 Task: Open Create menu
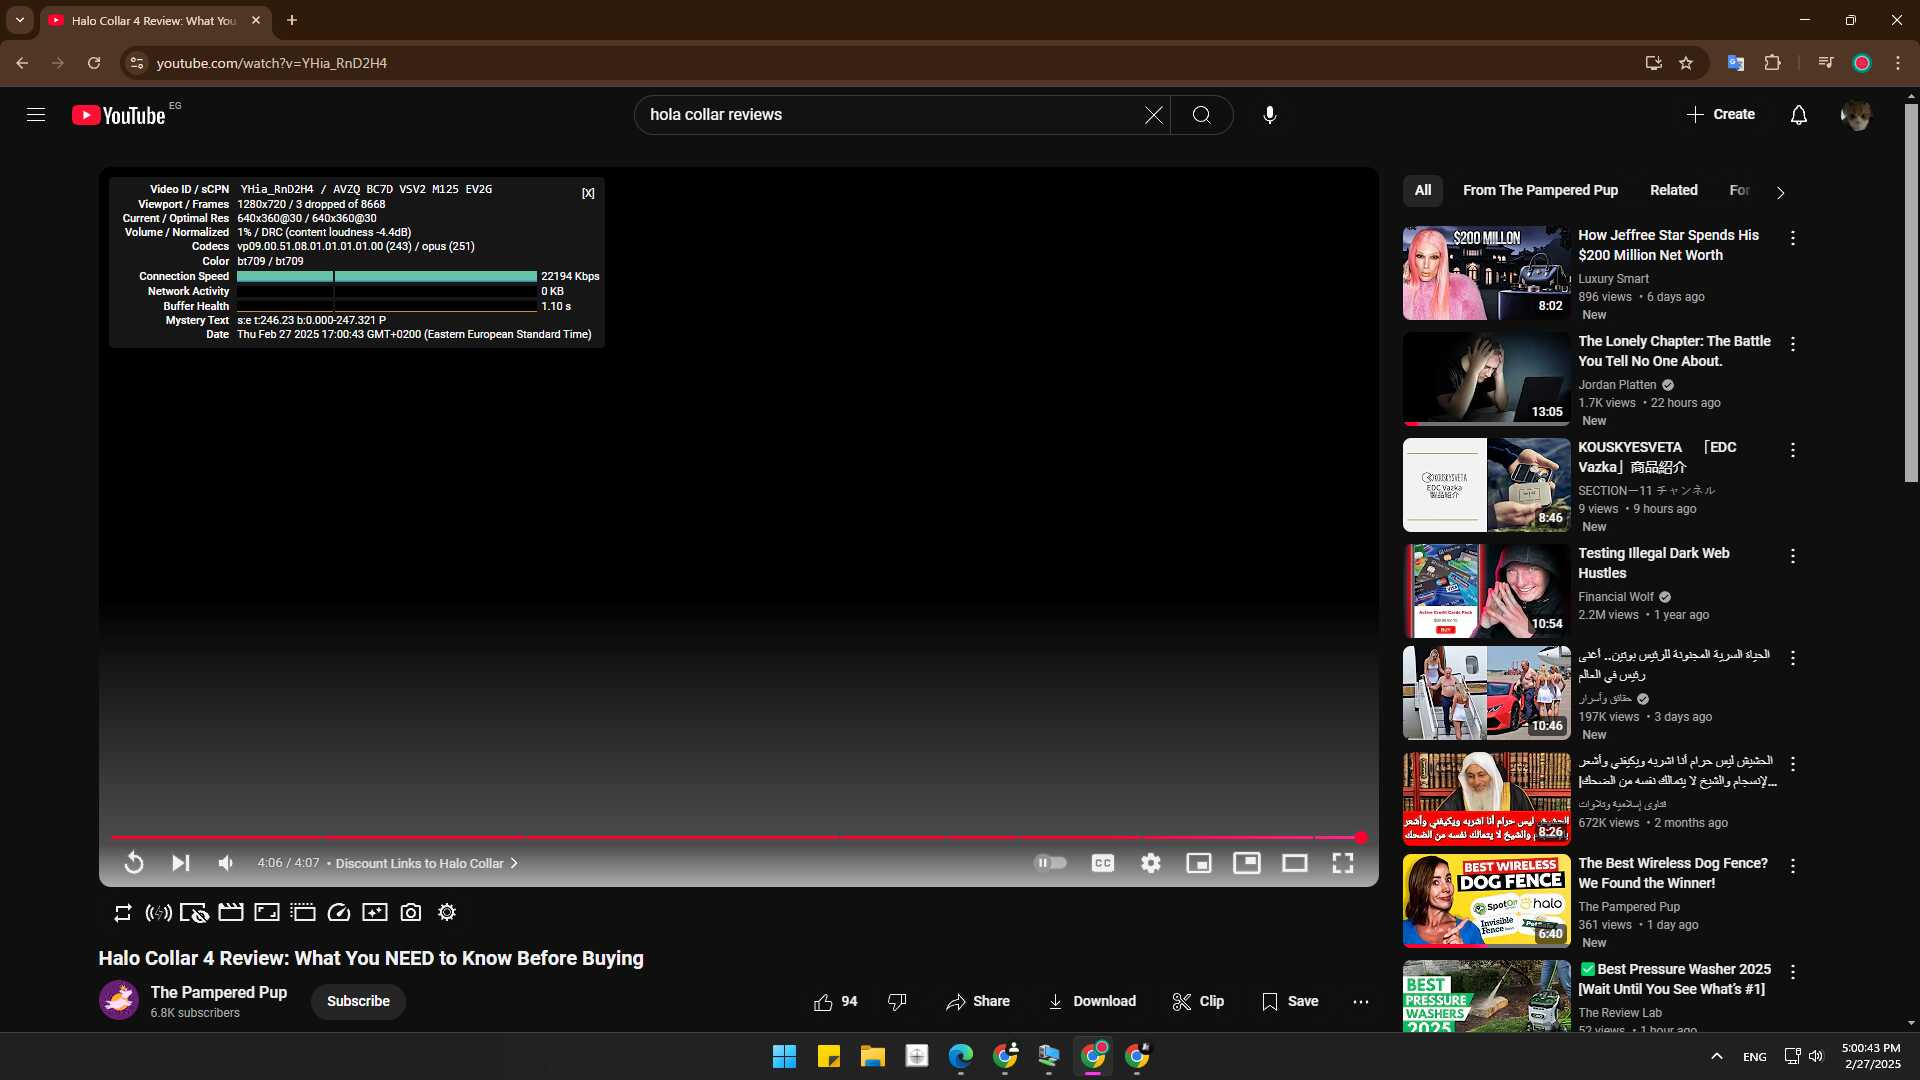click(1721, 115)
